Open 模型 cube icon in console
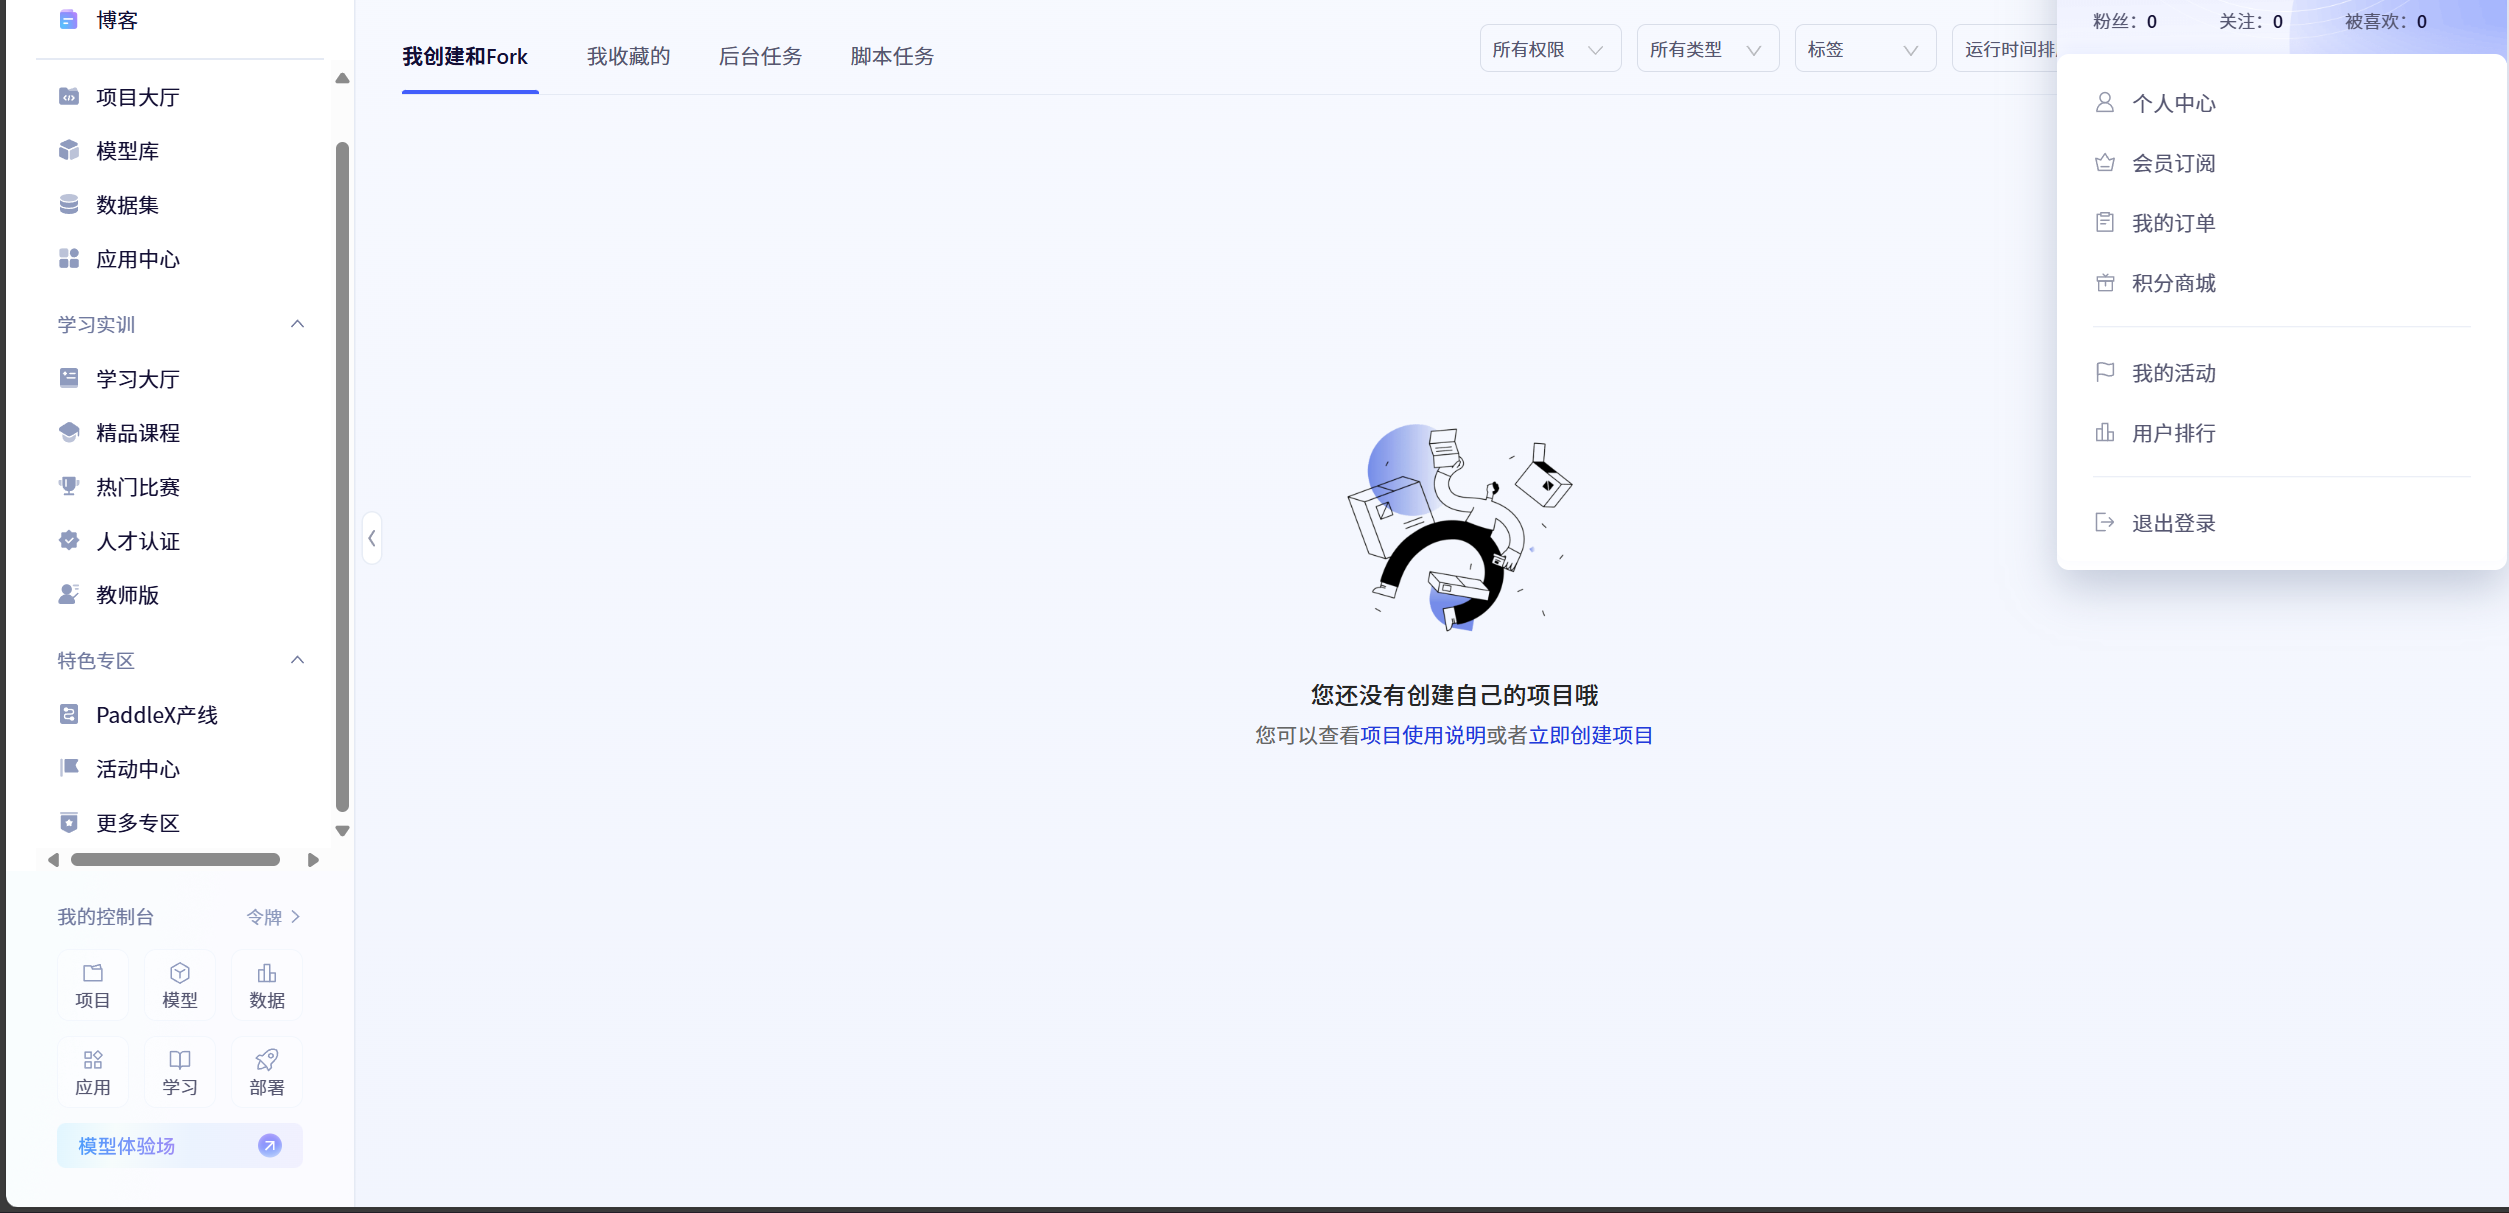 point(180,973)
